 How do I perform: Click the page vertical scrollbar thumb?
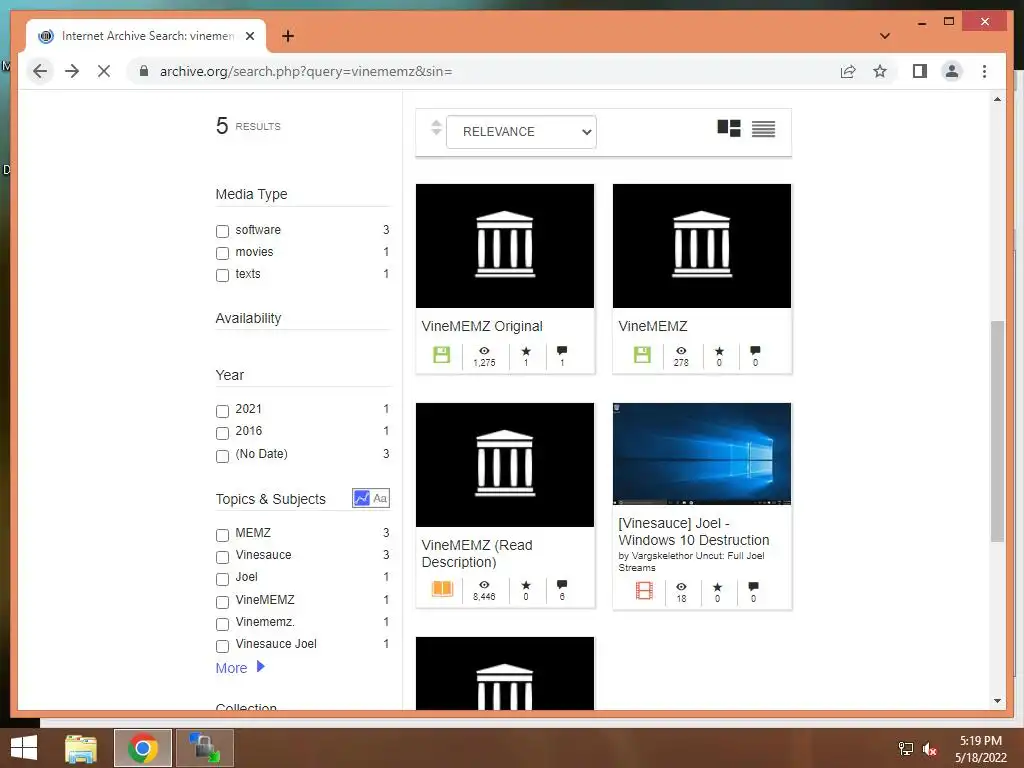click(997, 431)
